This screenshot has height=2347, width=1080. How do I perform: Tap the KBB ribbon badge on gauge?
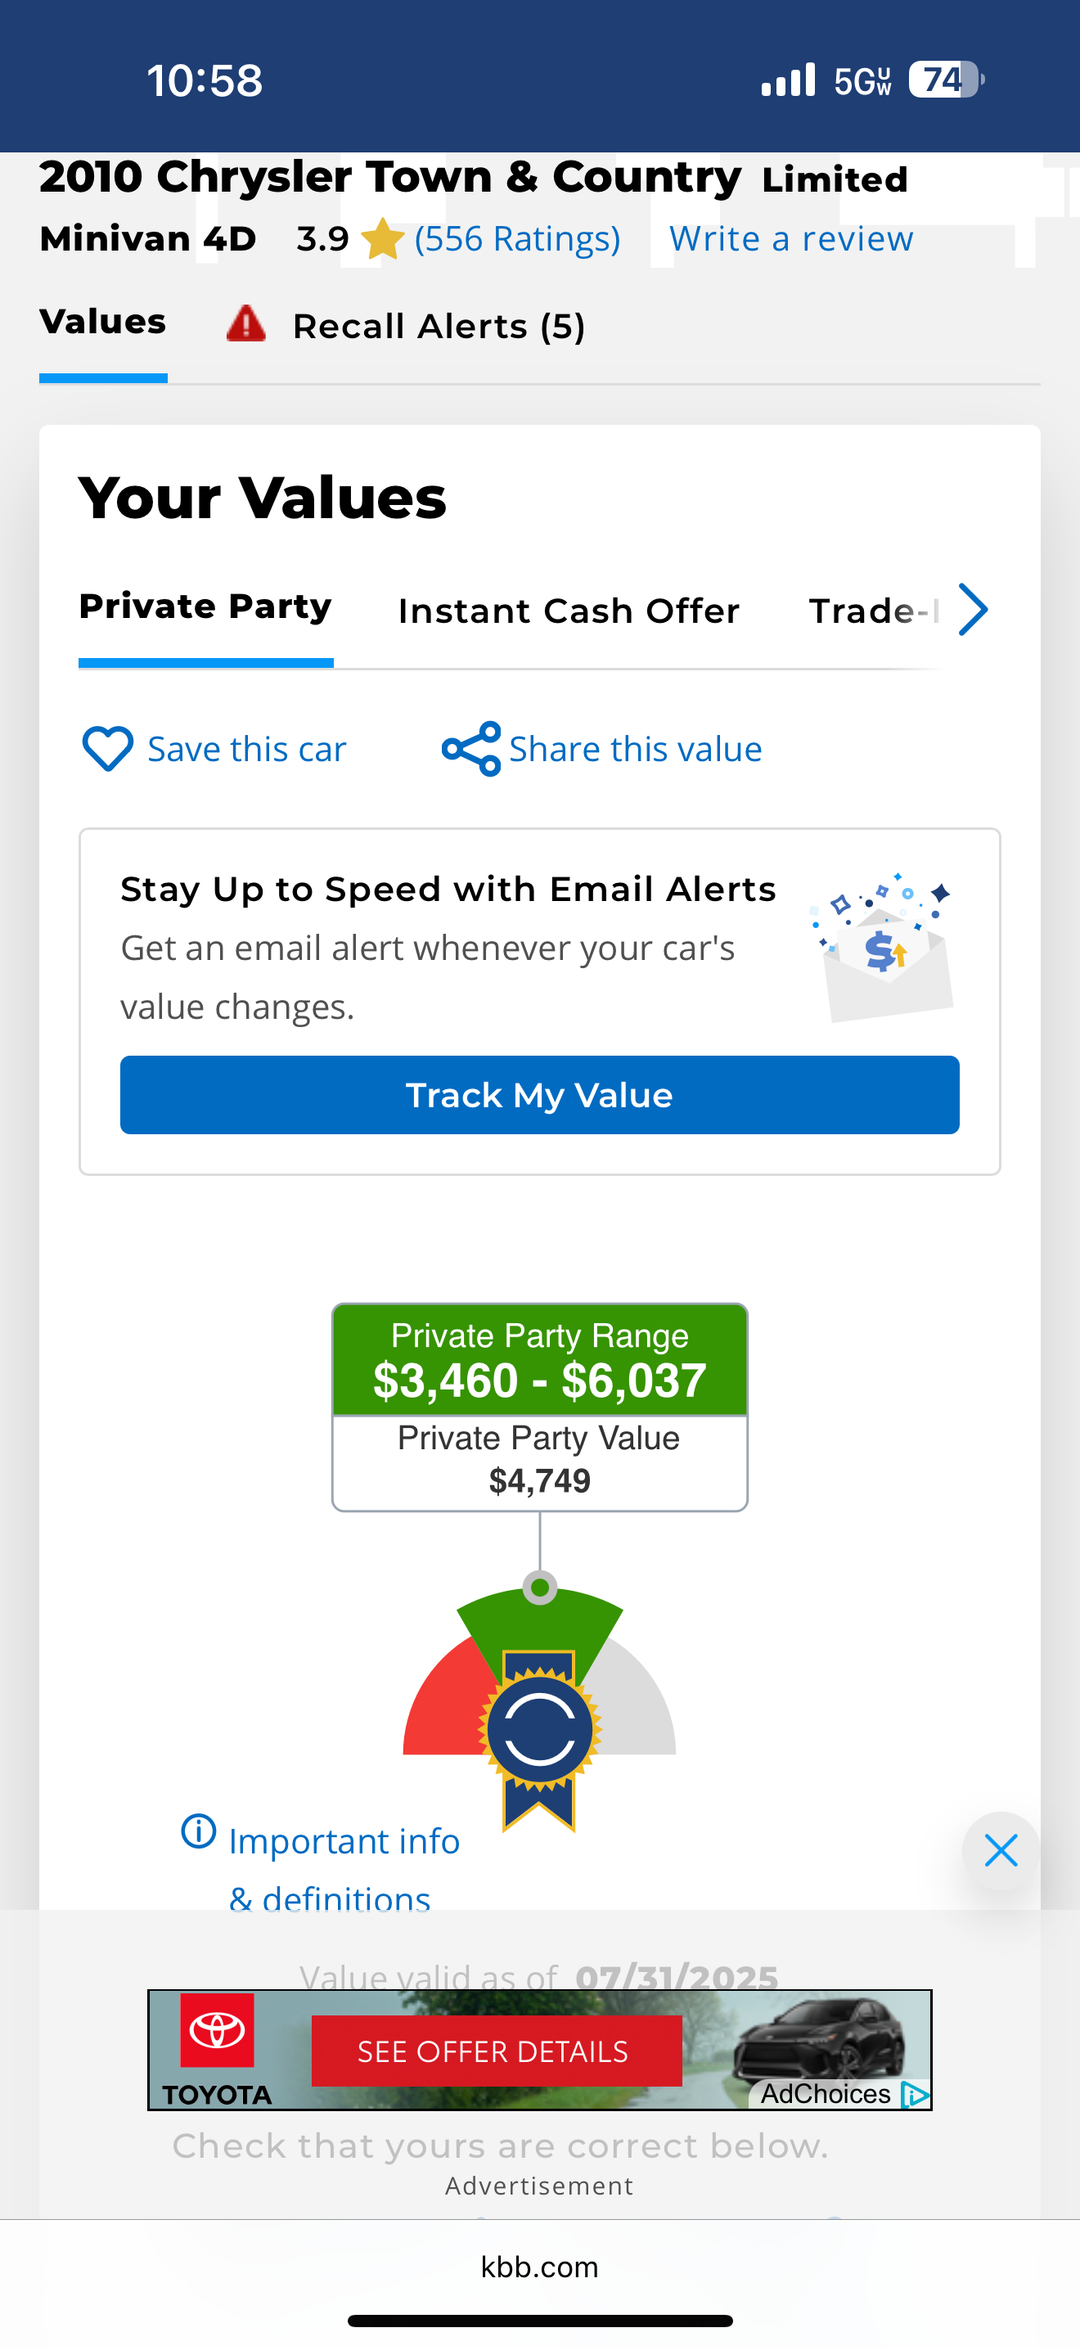pos(540,1732)
